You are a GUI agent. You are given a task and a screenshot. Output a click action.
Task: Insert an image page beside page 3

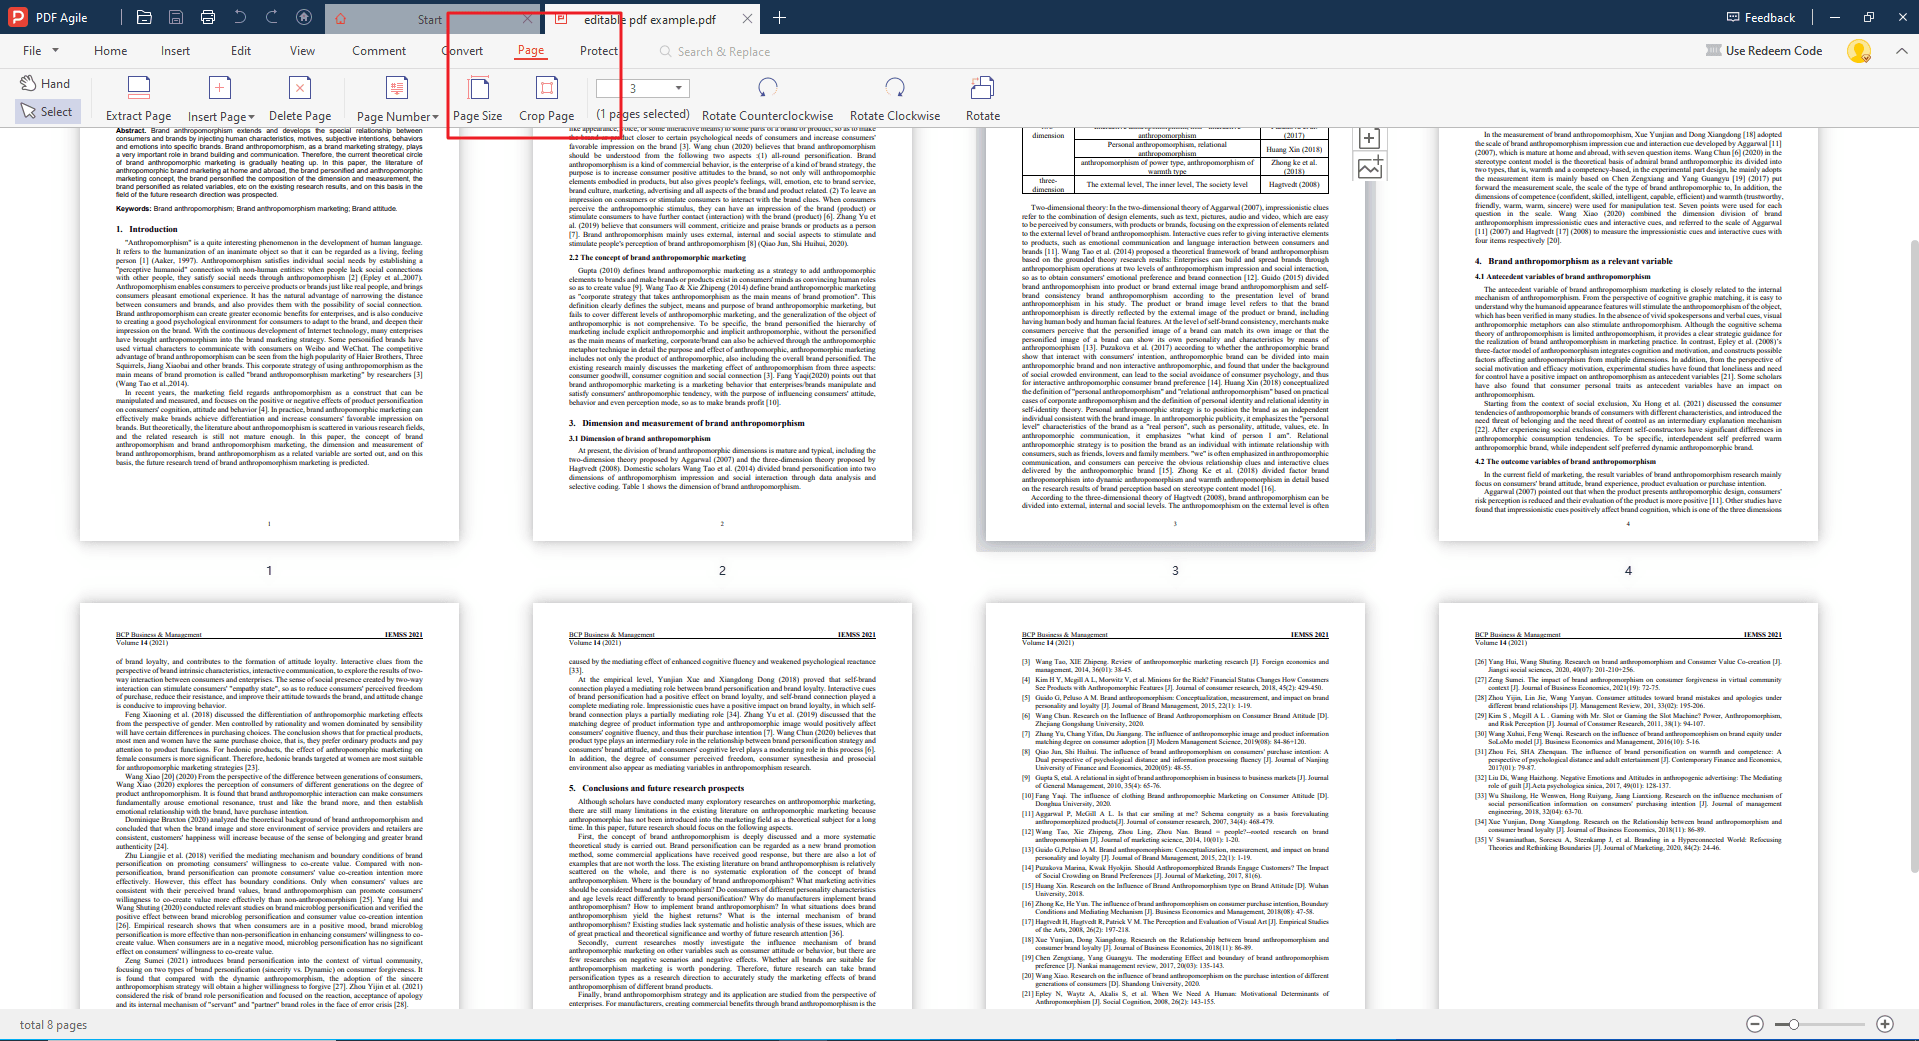(1370, 168)
